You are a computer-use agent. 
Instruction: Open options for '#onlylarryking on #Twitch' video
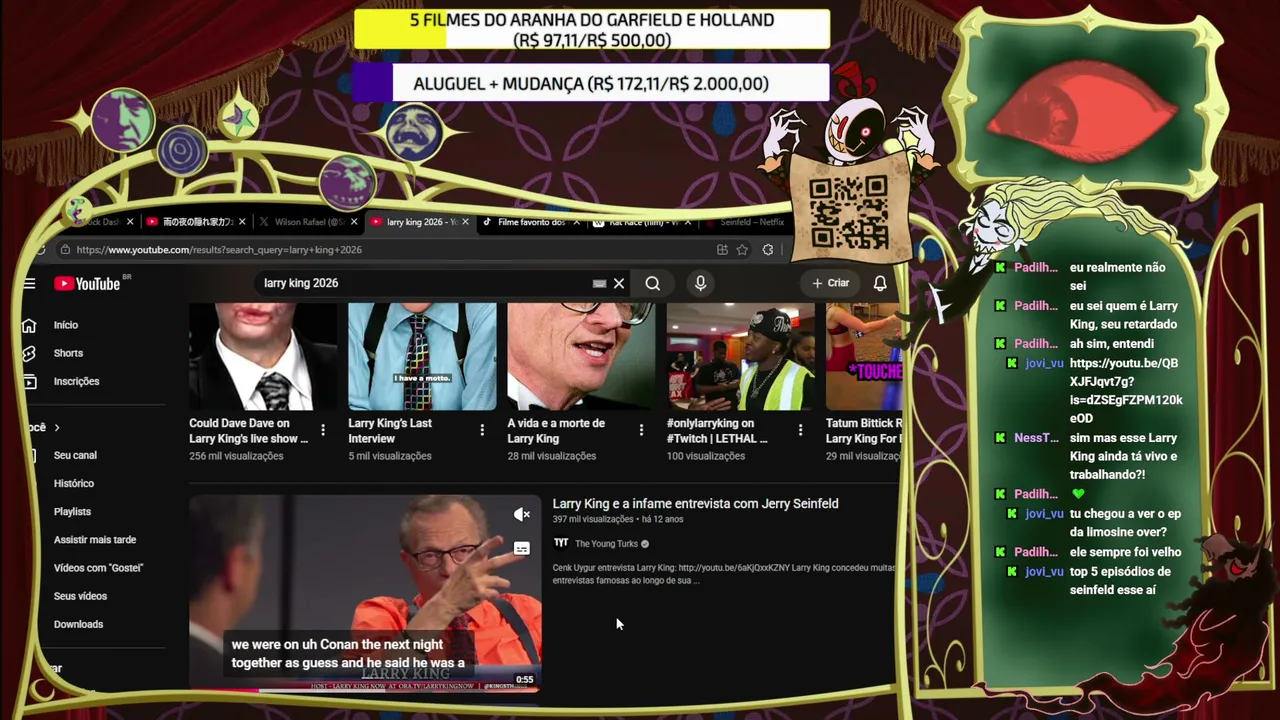click(800, 430)
